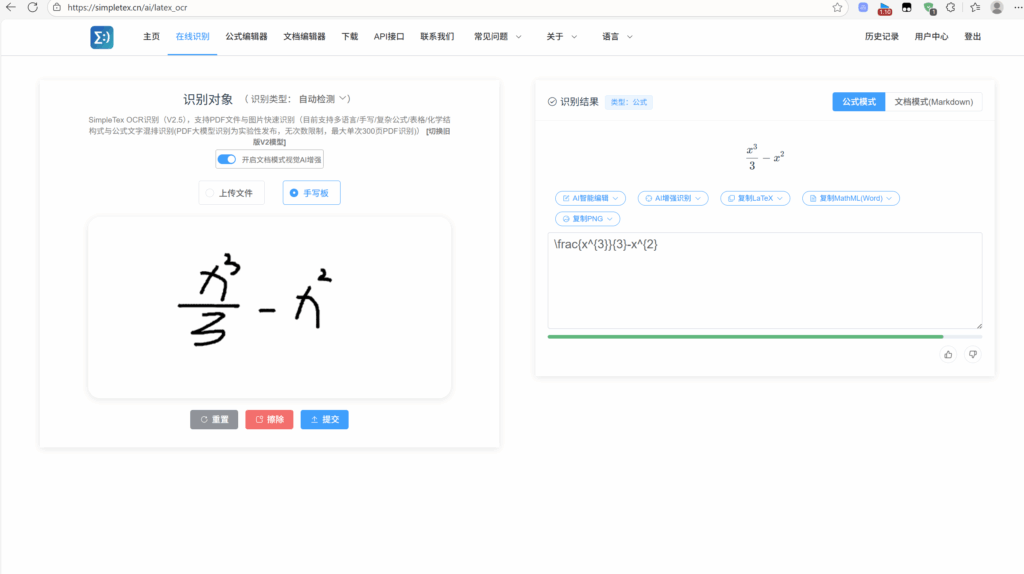Click the green confidence progress bar

[745, 337]
